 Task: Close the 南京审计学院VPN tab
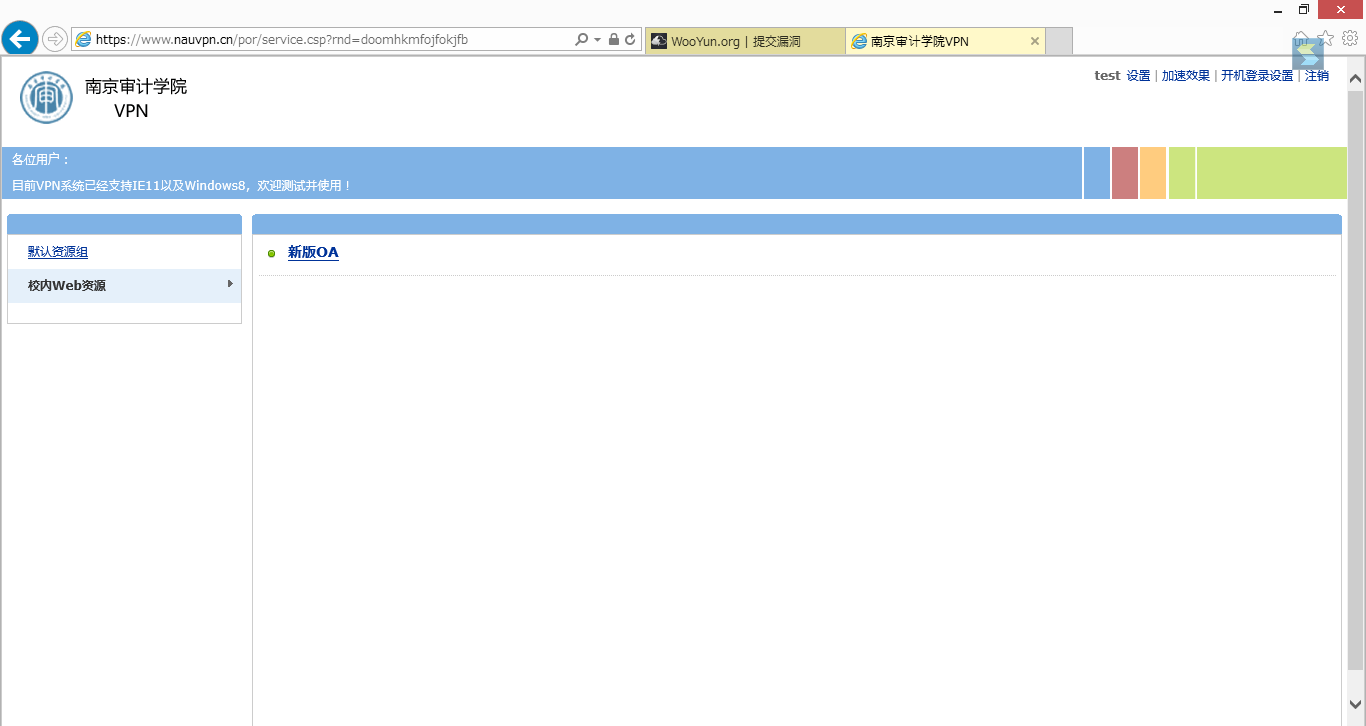click(1035, 41)
